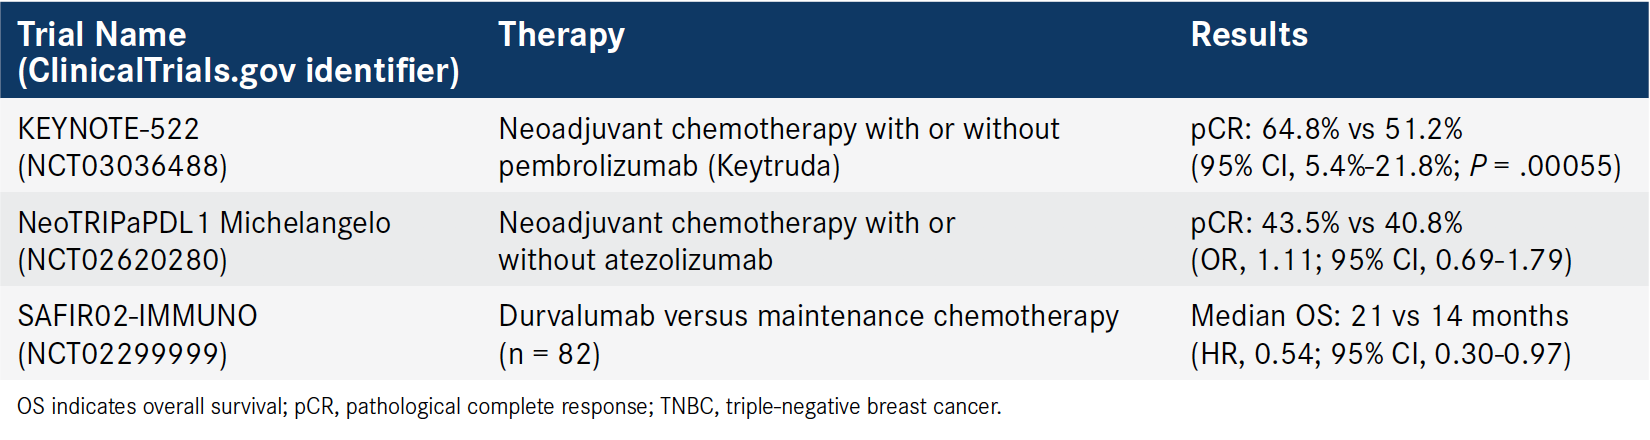Click the OR, 1.11 odds ratio line

pyautogui.click(x=1381, y=260)
